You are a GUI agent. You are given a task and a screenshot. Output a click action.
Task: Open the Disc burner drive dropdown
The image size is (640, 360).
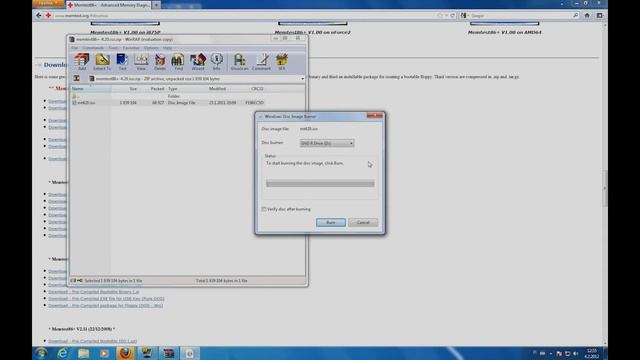pos(327,143)
